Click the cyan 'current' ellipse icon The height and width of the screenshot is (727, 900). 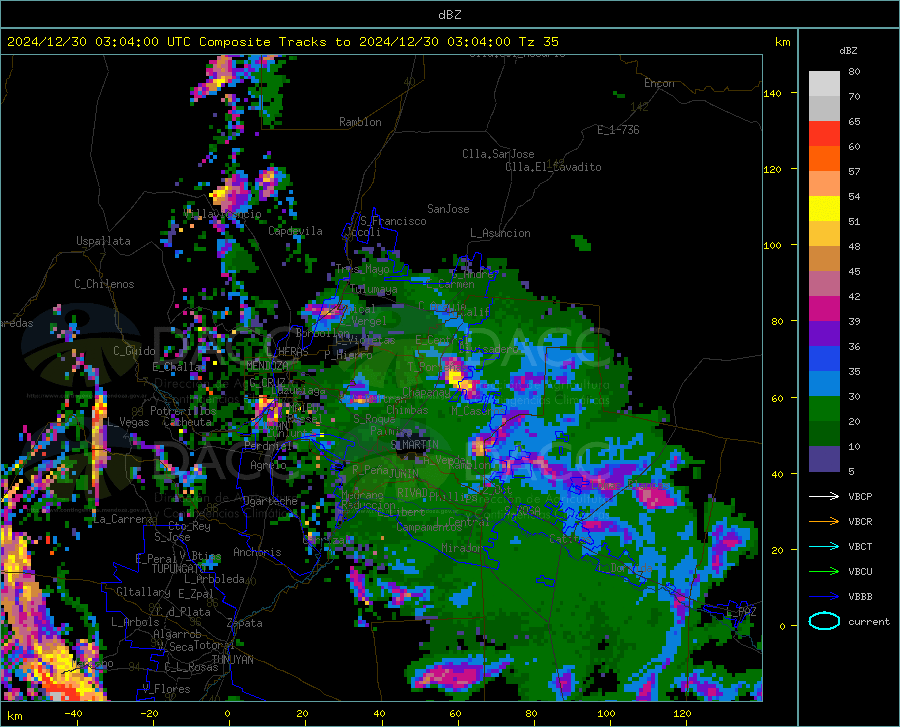824,621
